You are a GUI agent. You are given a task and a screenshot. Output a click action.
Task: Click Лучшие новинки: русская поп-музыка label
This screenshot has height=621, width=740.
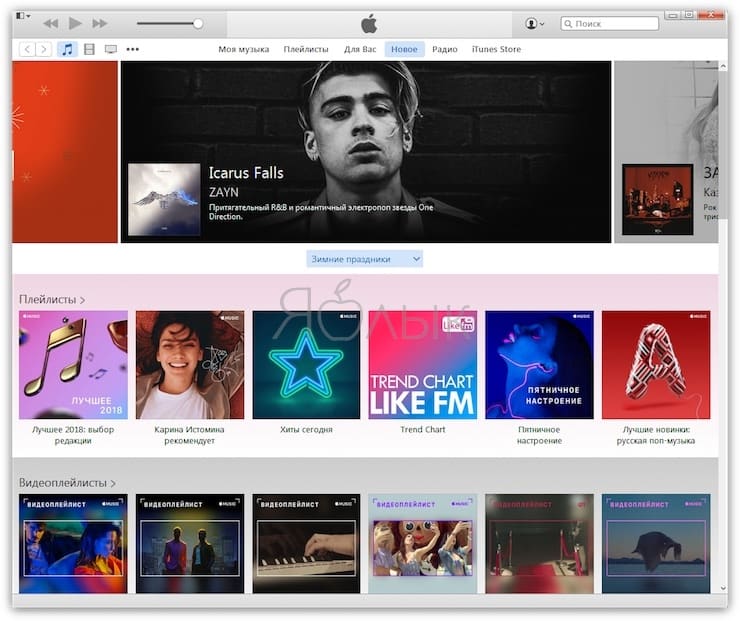(656, 435)
